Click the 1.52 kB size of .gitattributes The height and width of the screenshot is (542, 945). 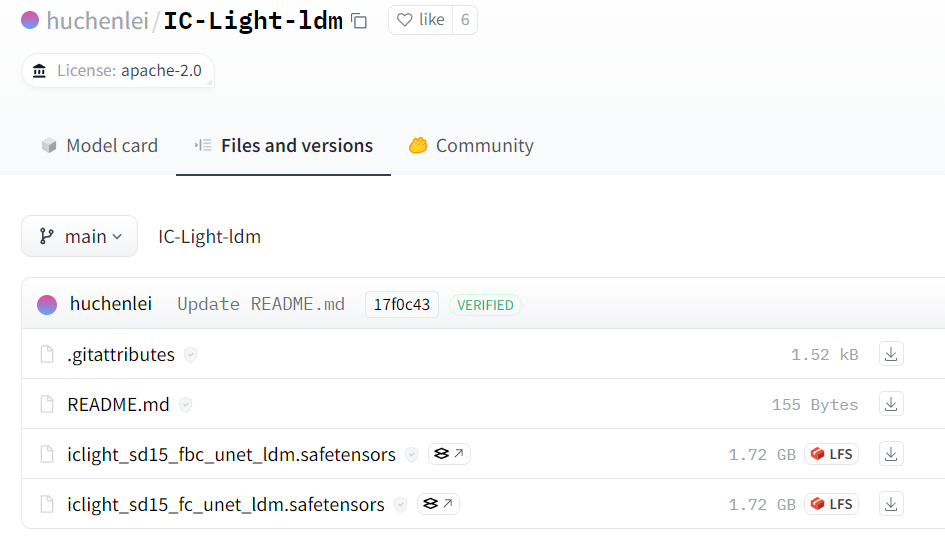[x=824, y=355]
